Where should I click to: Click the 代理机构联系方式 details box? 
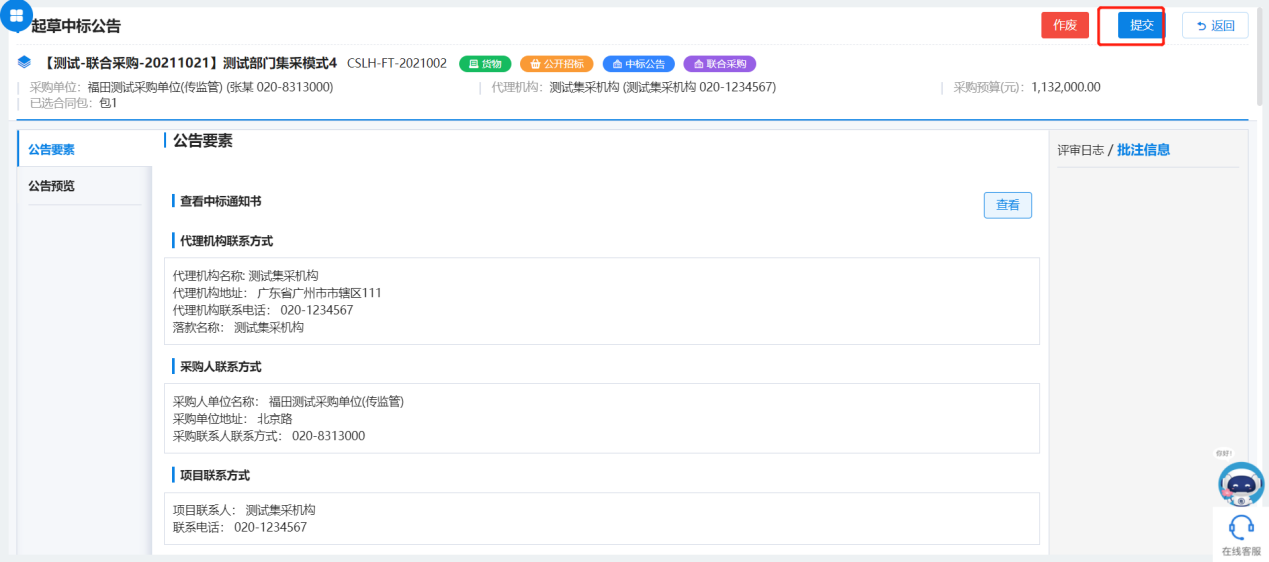pyautogui.click(x=601, y=301)
